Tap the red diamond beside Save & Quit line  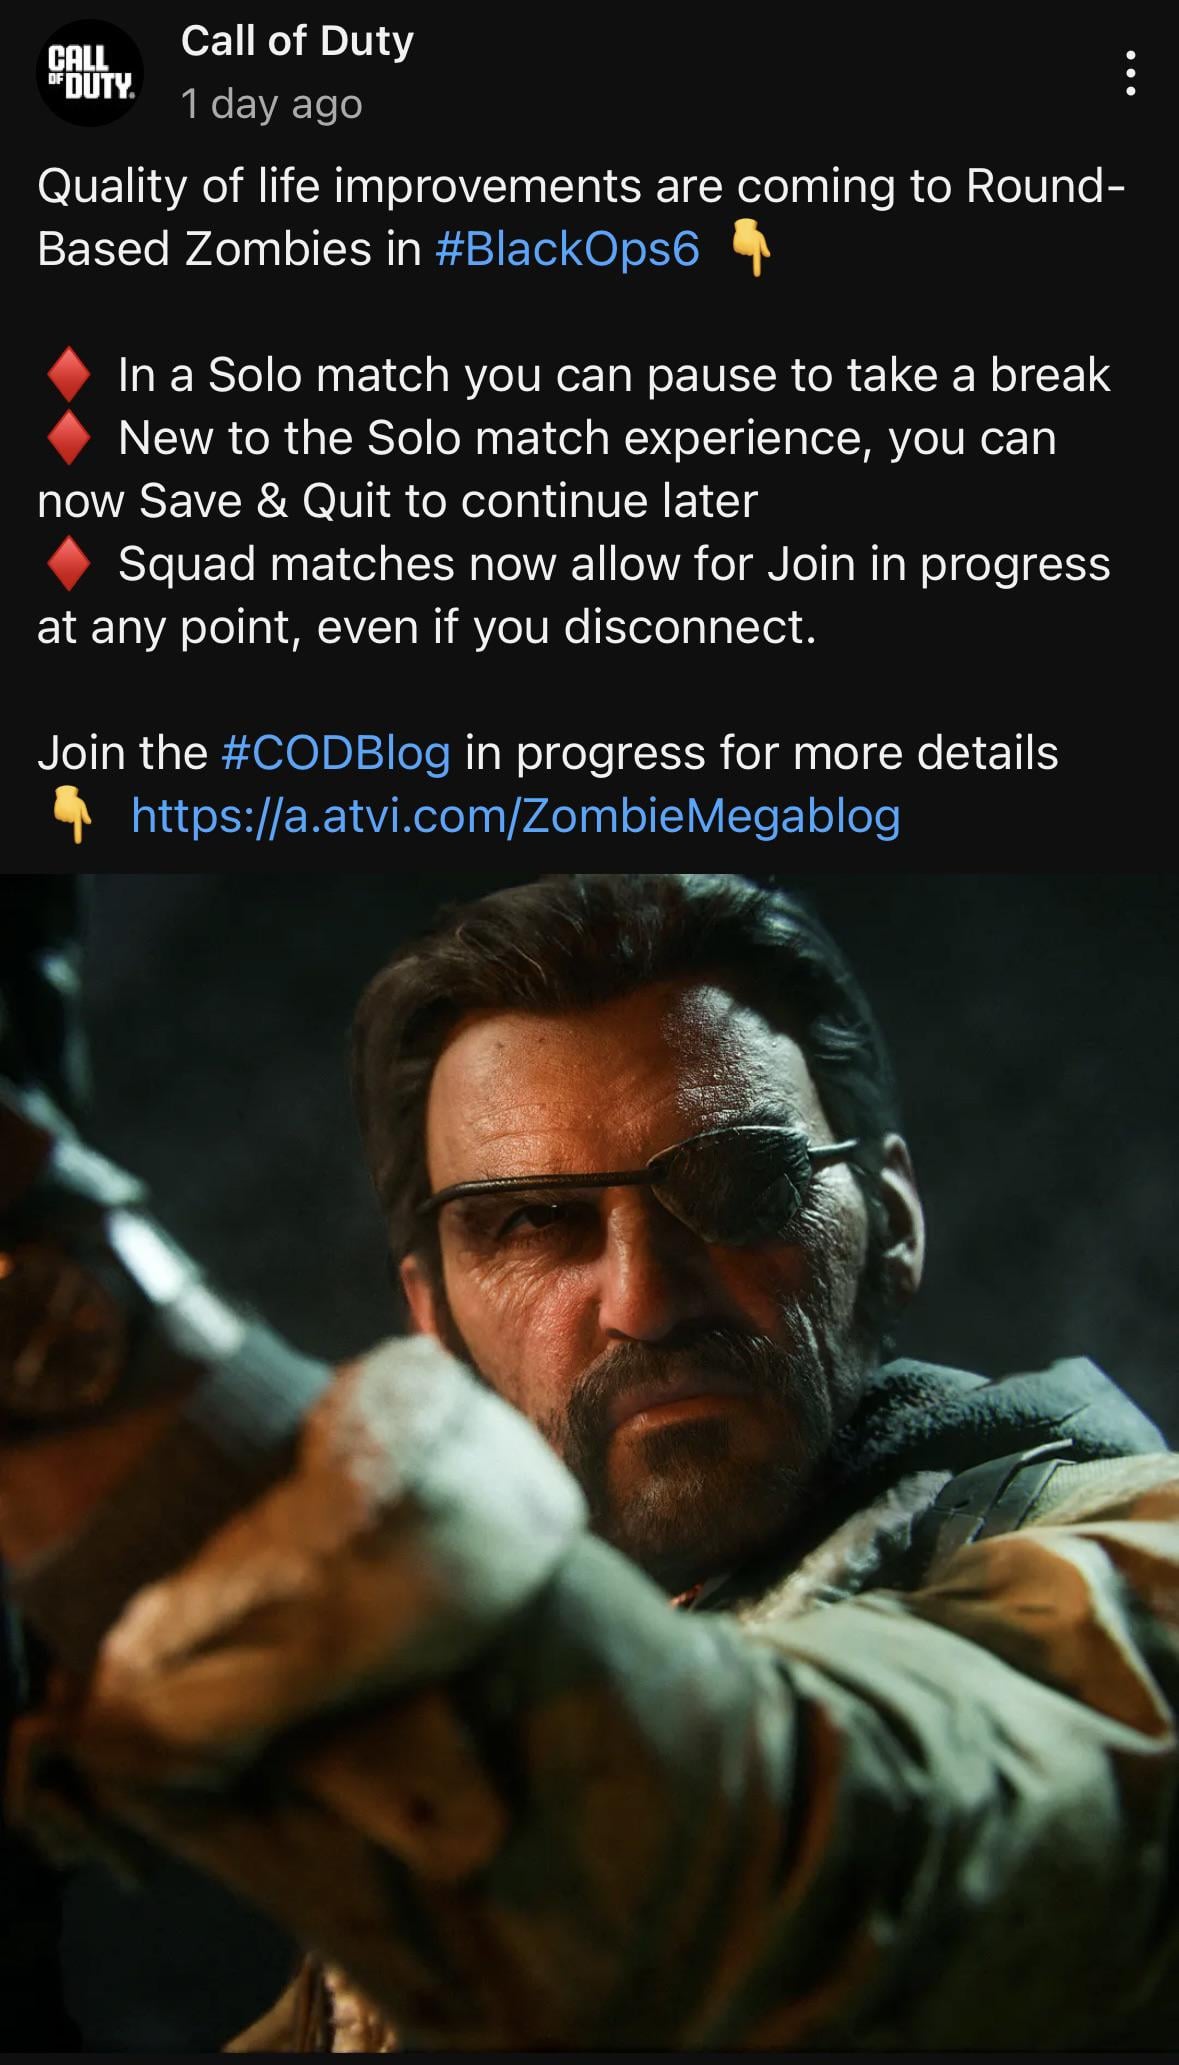69,438
